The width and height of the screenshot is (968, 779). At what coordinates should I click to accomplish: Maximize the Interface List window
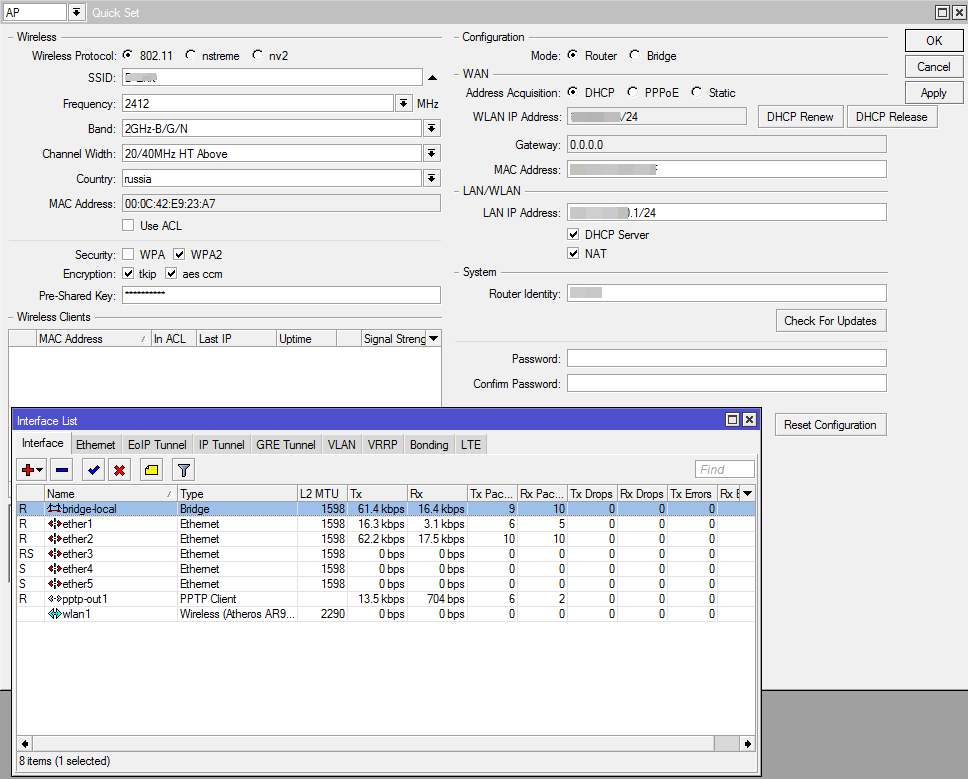(x=732, y=420)
